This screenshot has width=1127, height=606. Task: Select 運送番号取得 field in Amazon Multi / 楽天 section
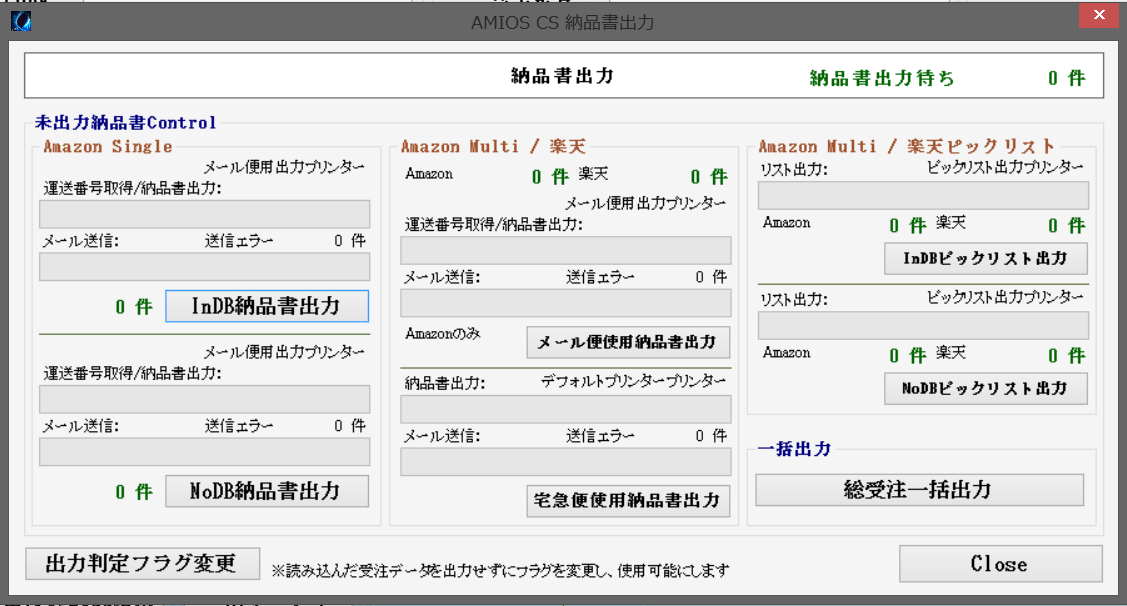tap(565, 250)
